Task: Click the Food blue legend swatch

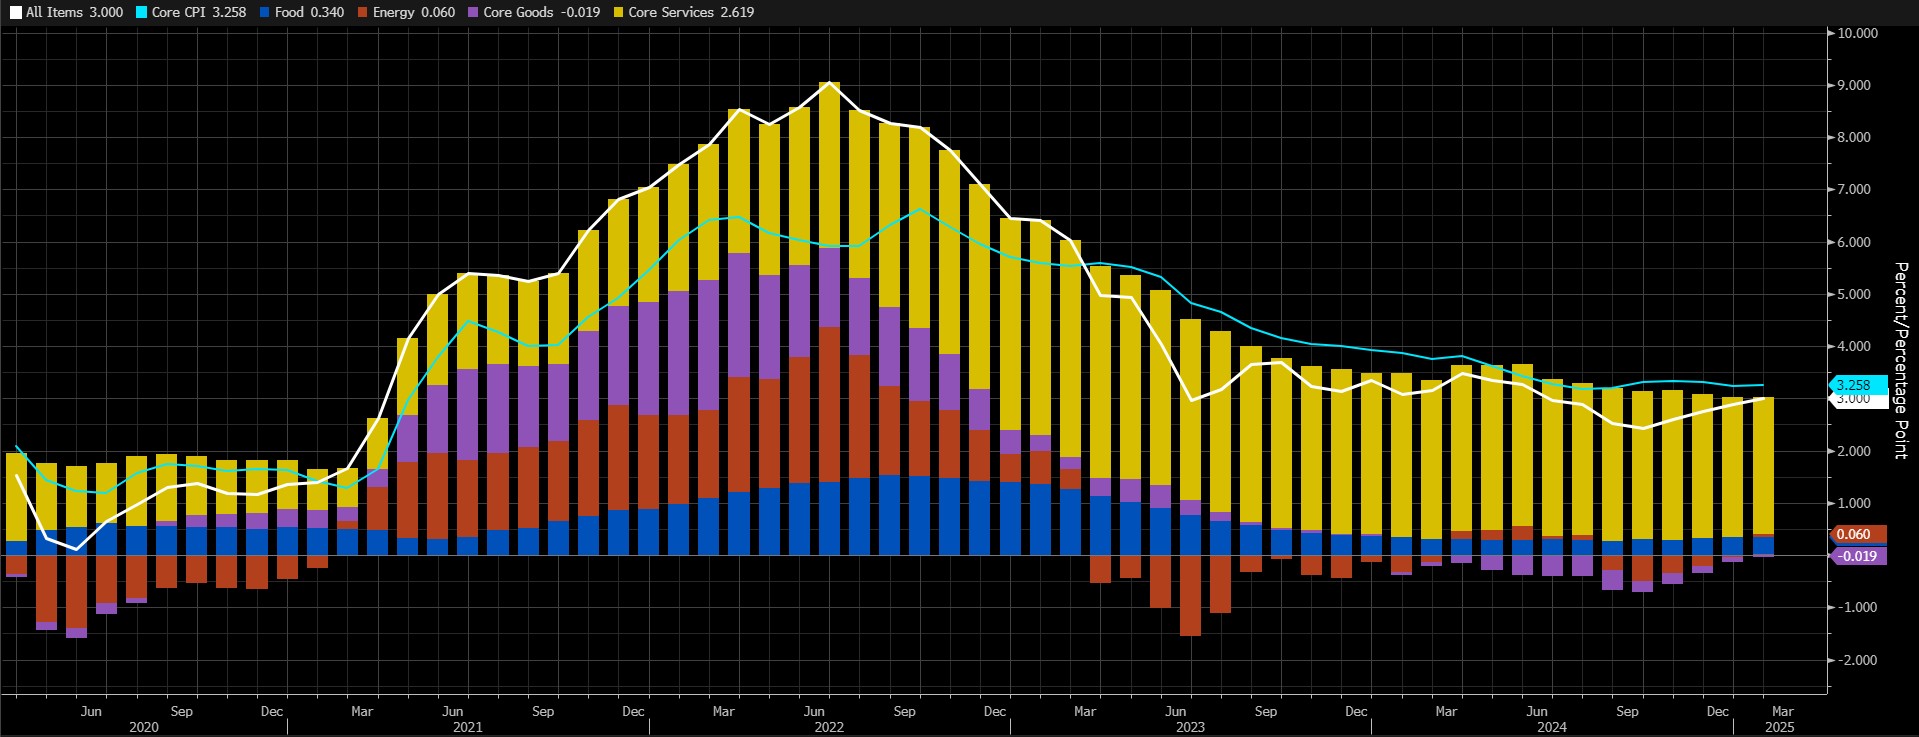Action: (x=265, y=13)
